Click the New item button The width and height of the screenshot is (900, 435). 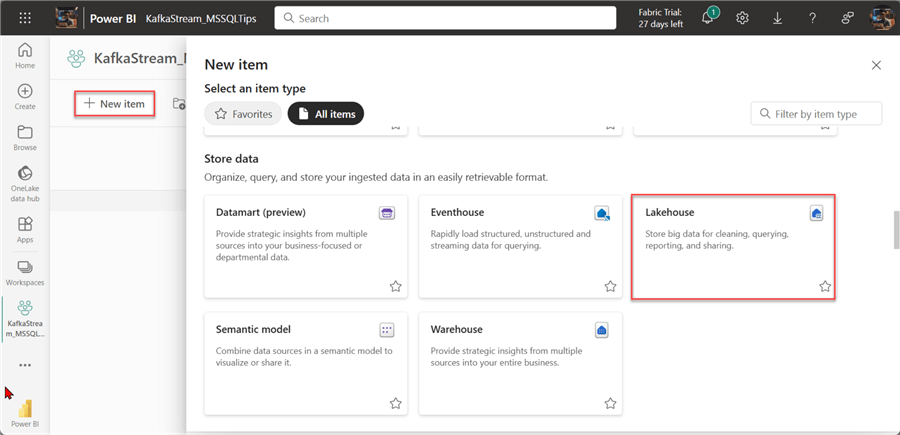pyautogui.click(x=115, y=103)
